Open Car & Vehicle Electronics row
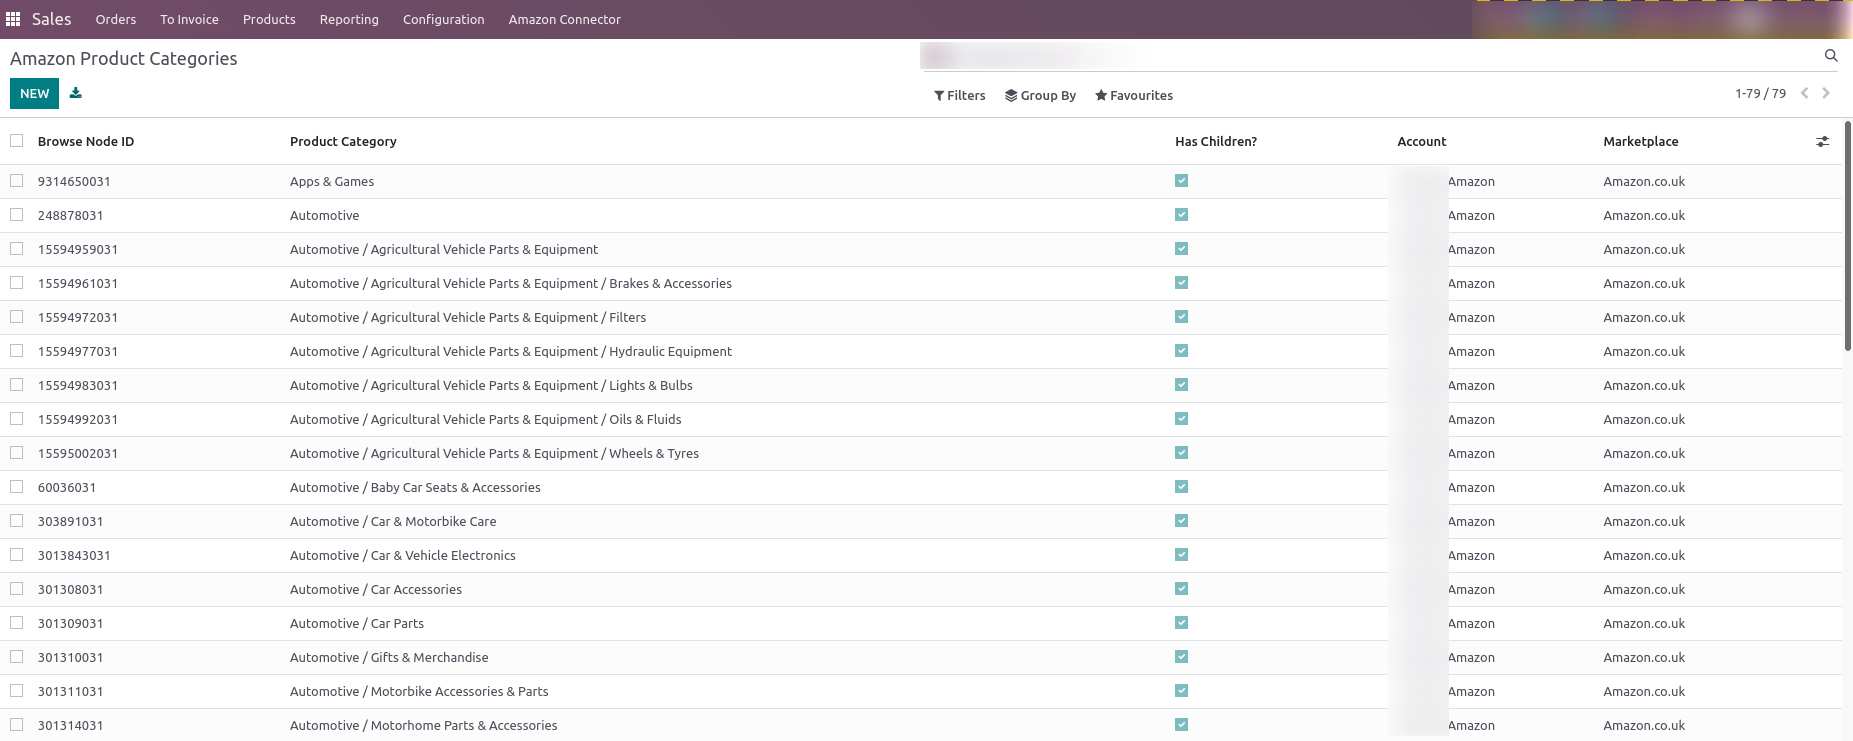The width and height of the screenshot is (1853, 741). pos(403,556)
